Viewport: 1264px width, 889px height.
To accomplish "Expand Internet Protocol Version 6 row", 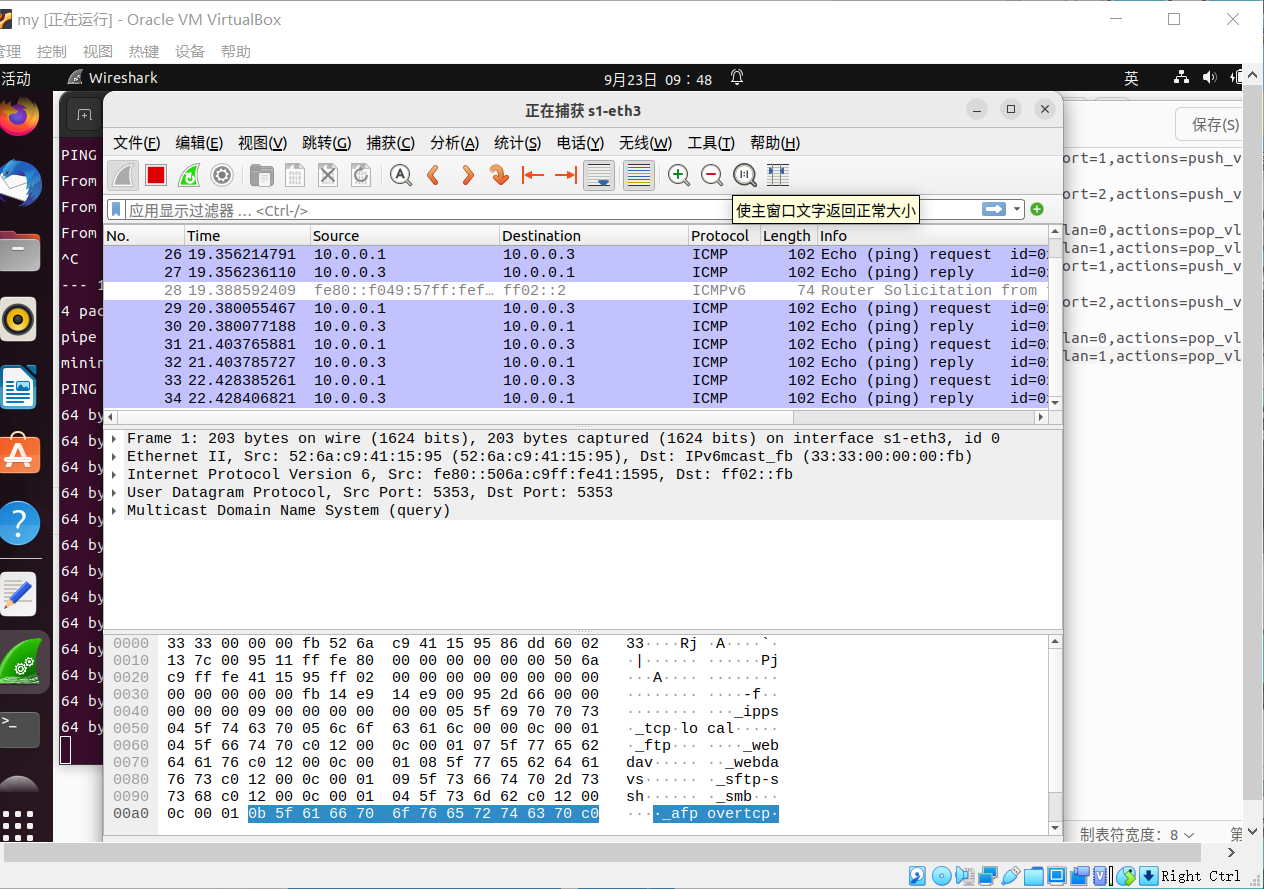I will pyautogui.click(x=115, y=475).
